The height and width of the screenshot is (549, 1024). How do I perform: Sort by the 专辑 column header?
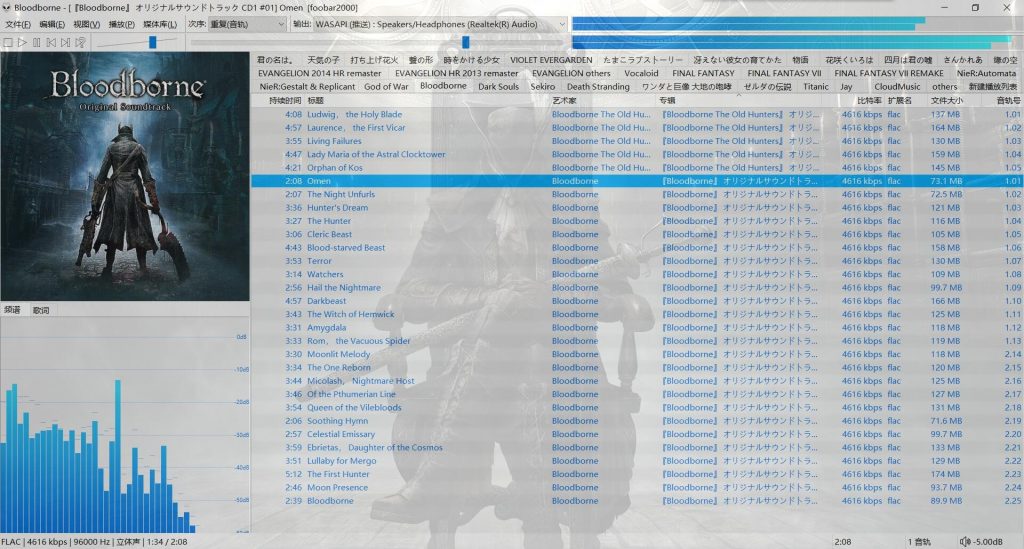click(667, 101)
